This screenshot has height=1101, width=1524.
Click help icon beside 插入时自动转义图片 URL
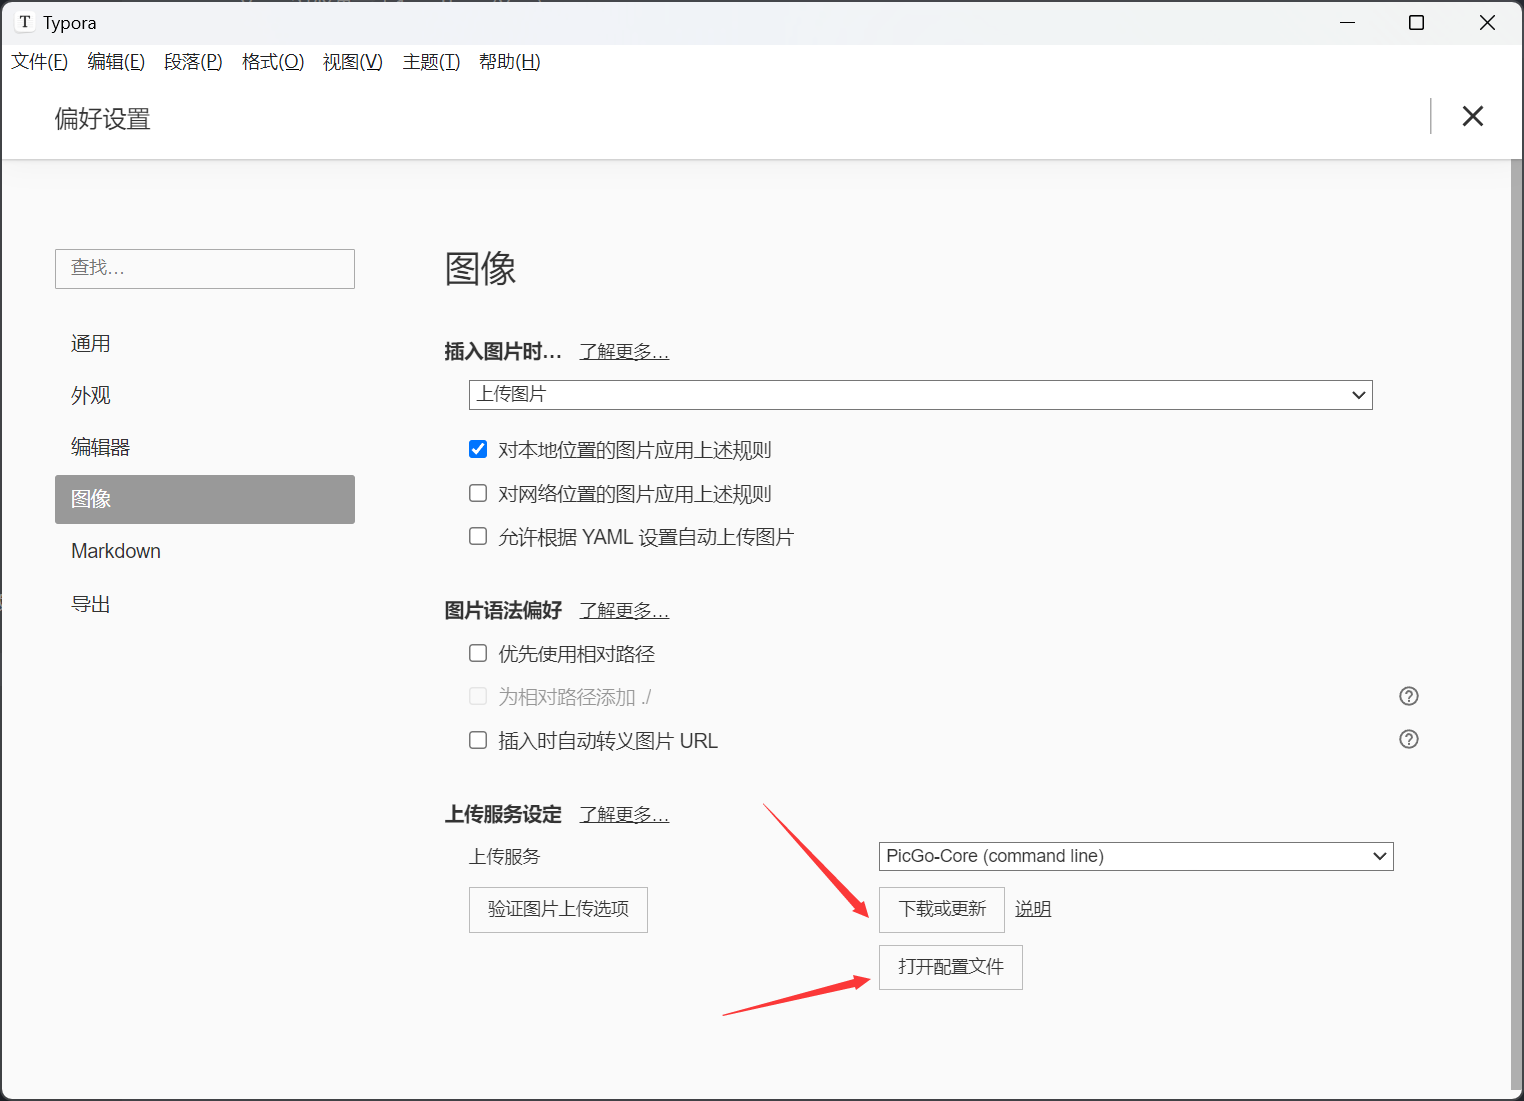click(1408, 739)
